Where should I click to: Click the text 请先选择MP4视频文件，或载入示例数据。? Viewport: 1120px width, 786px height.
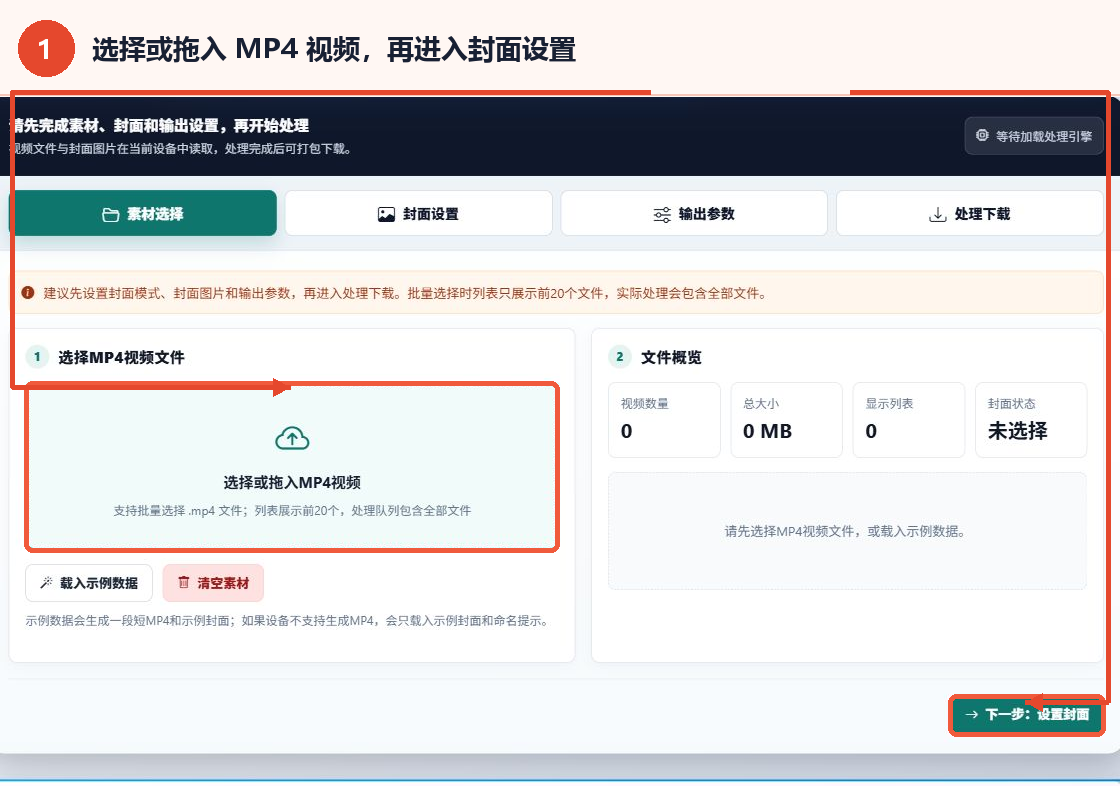(846, 531)
